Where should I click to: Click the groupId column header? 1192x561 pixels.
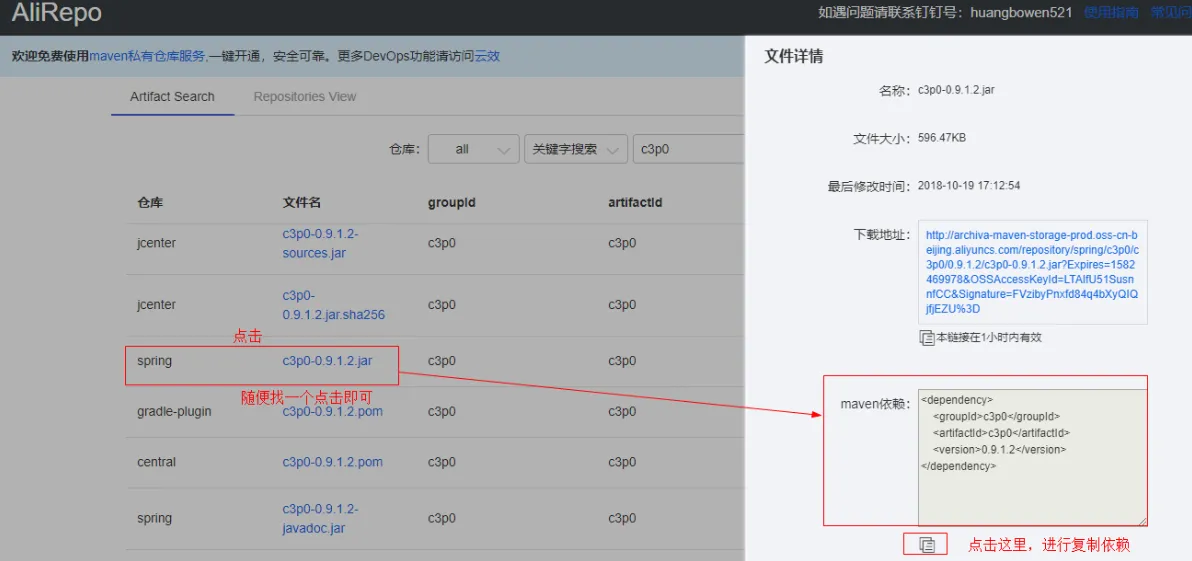(x=452, y=203)
